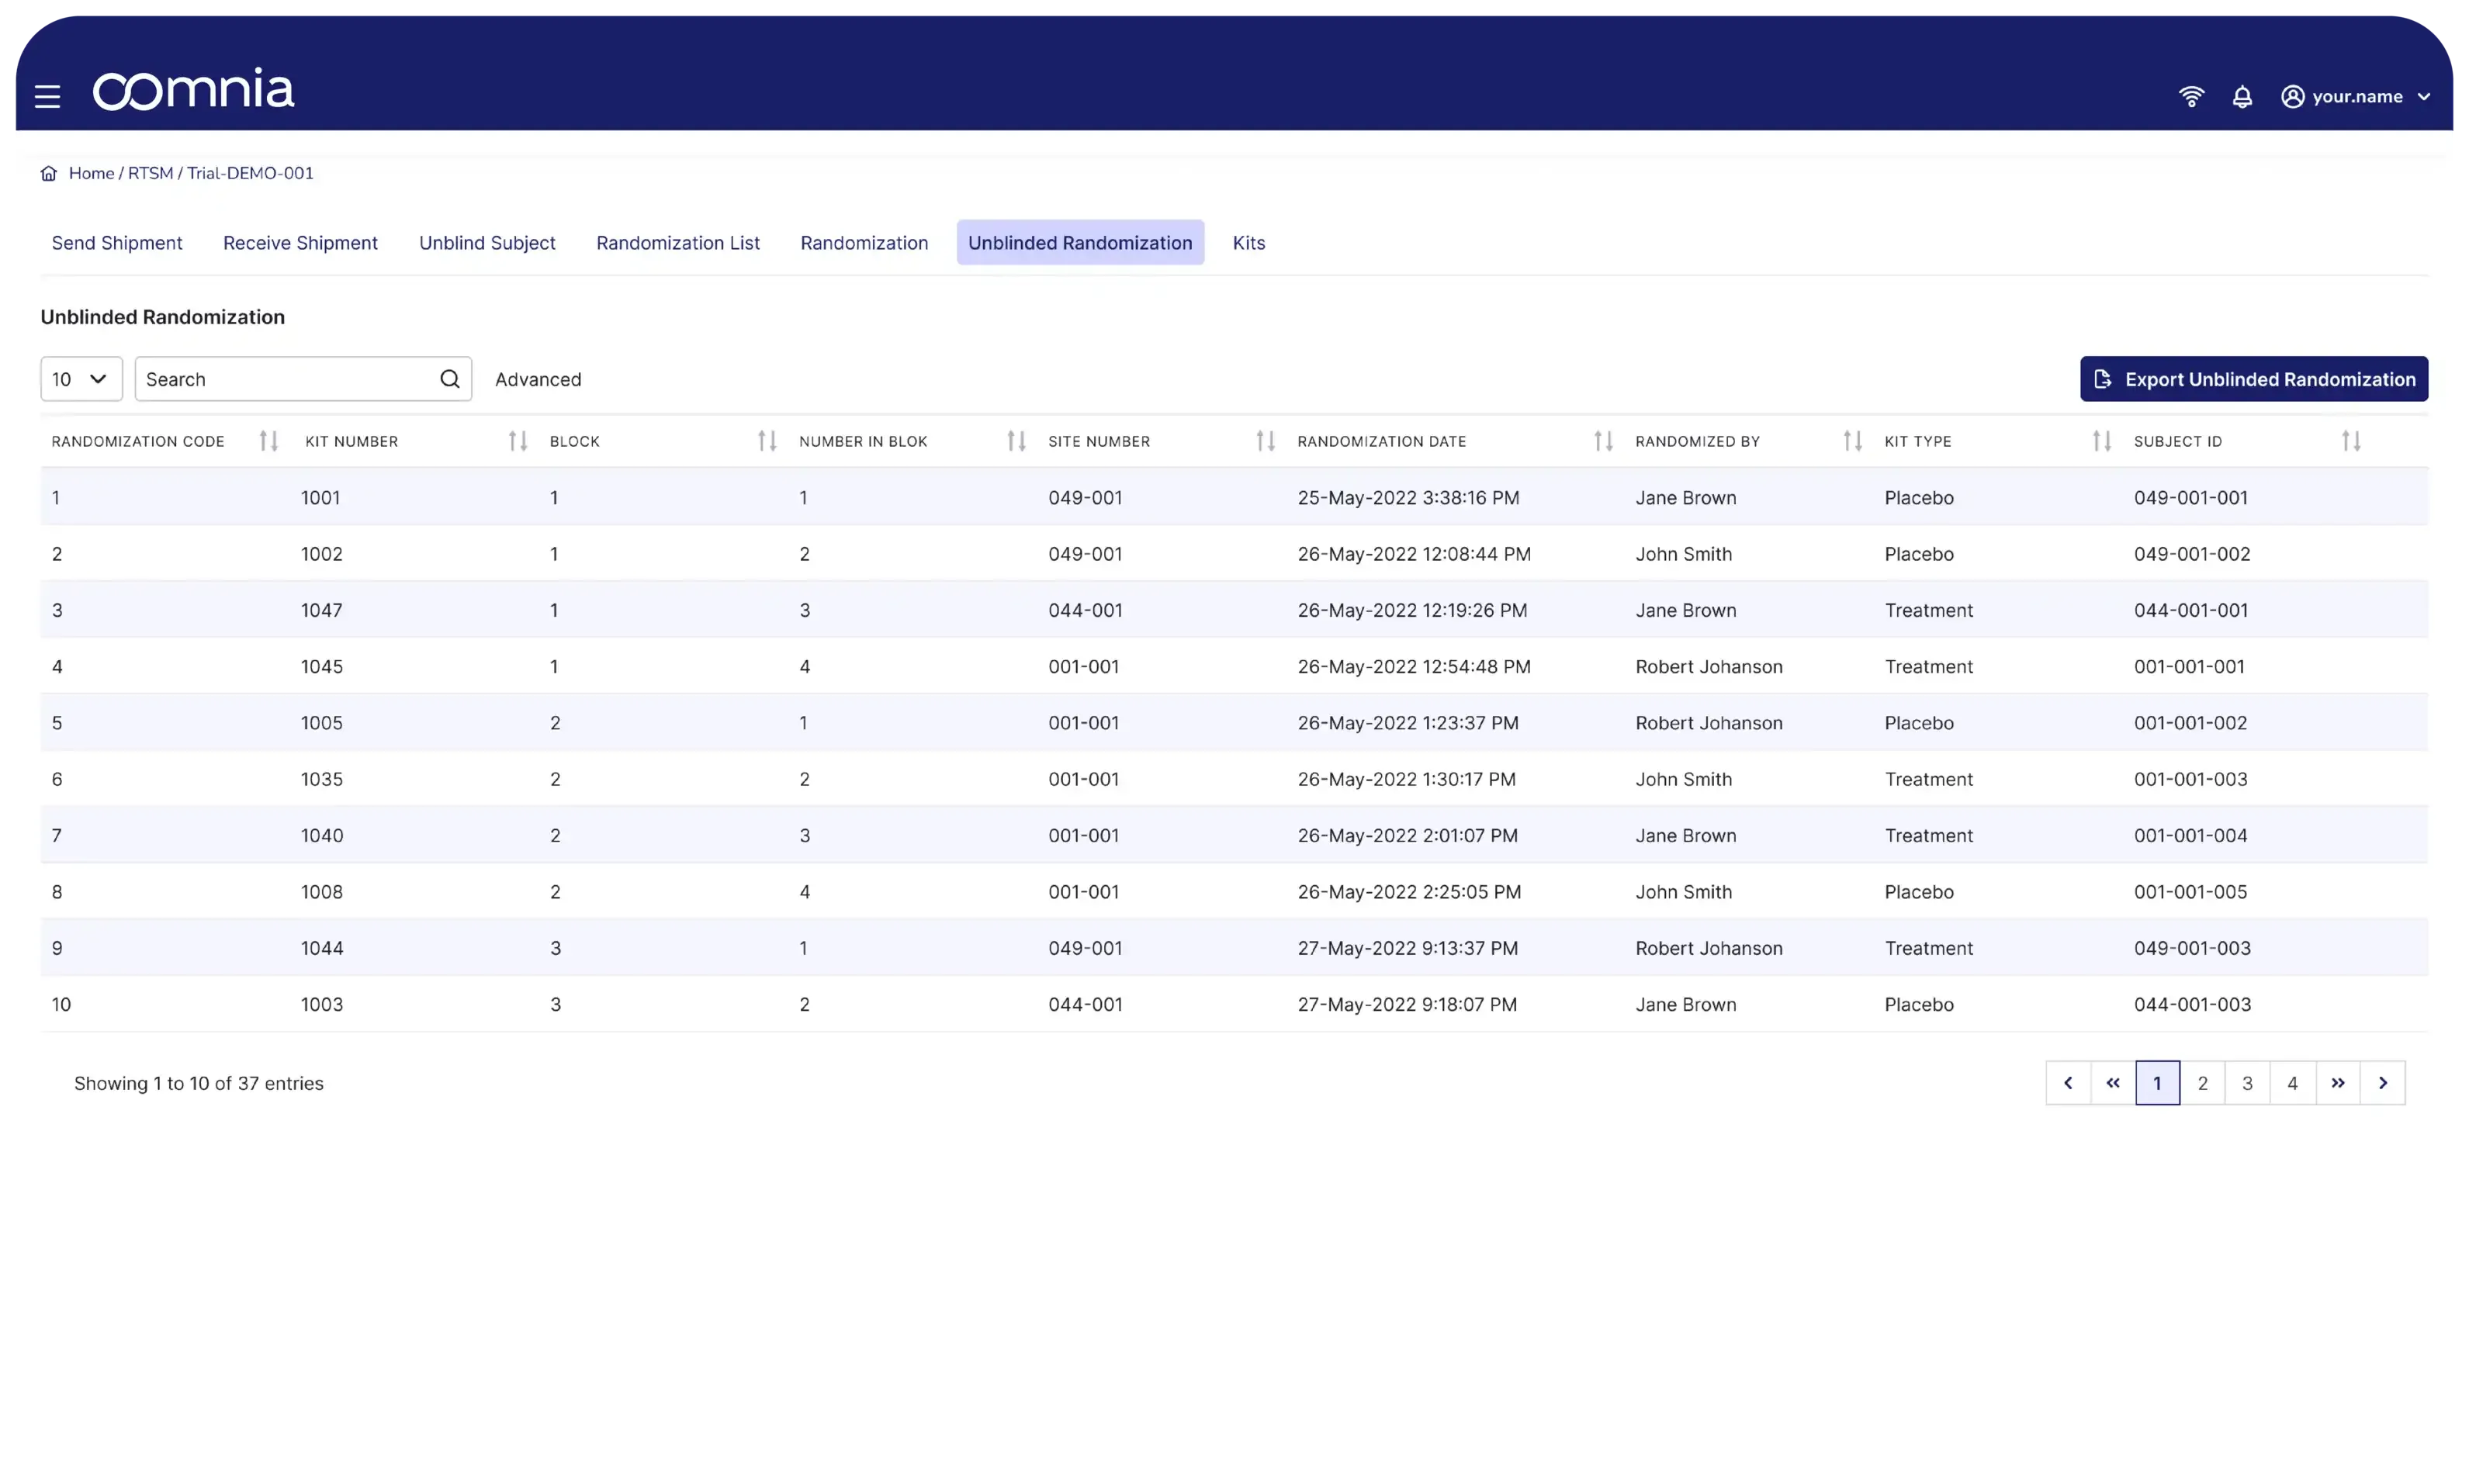Screen dimensions: 2469x1484
Task: Open the notifications bell
Action: pyautogui.click(x=2242, y=96)
